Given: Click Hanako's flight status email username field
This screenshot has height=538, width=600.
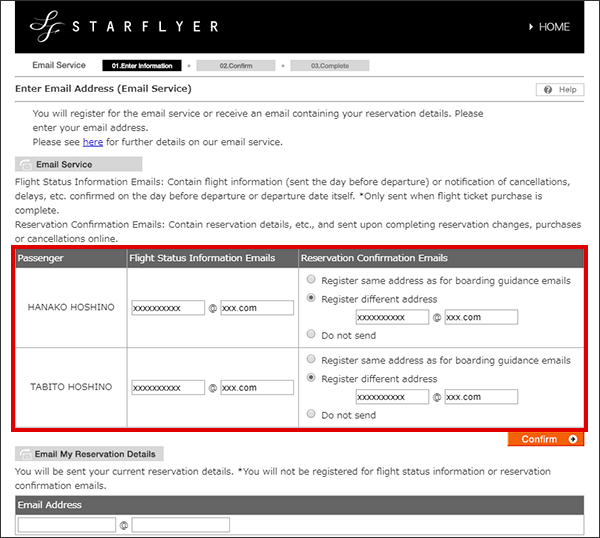Looking at the screenshot, I should pyautogui.click(x=167, y=308).
